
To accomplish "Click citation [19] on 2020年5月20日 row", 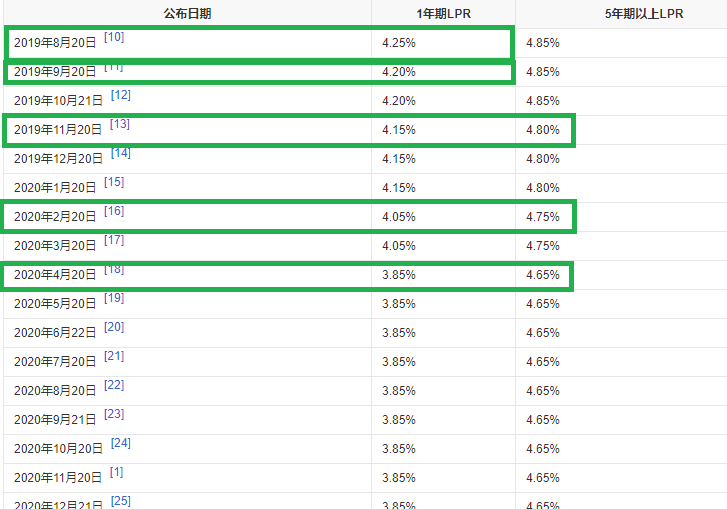I will click(114, 298).
